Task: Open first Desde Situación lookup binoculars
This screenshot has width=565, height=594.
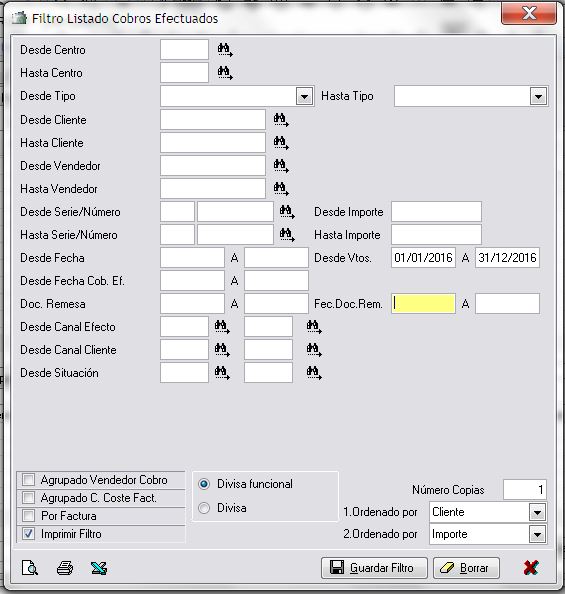Action: tap(222, 373)
